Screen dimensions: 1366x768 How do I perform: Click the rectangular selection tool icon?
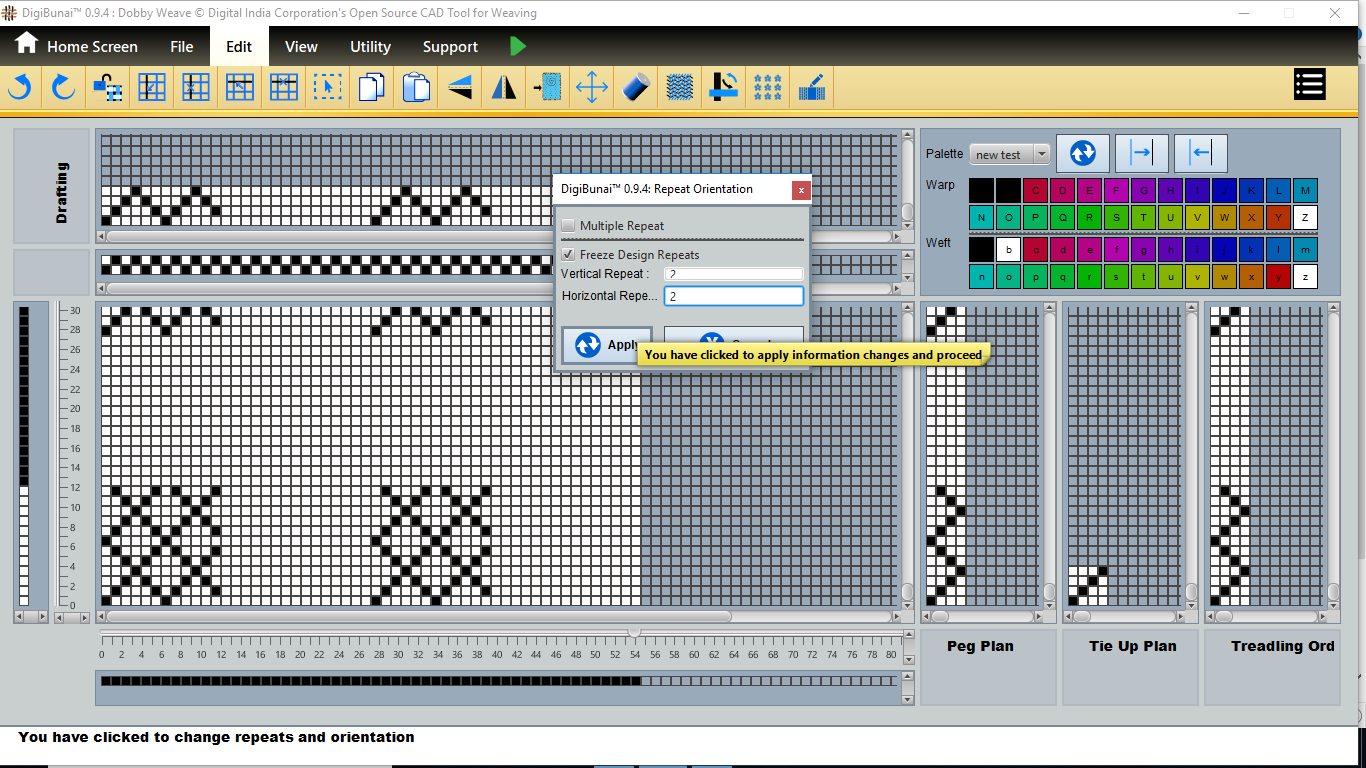tap(327, 88)
